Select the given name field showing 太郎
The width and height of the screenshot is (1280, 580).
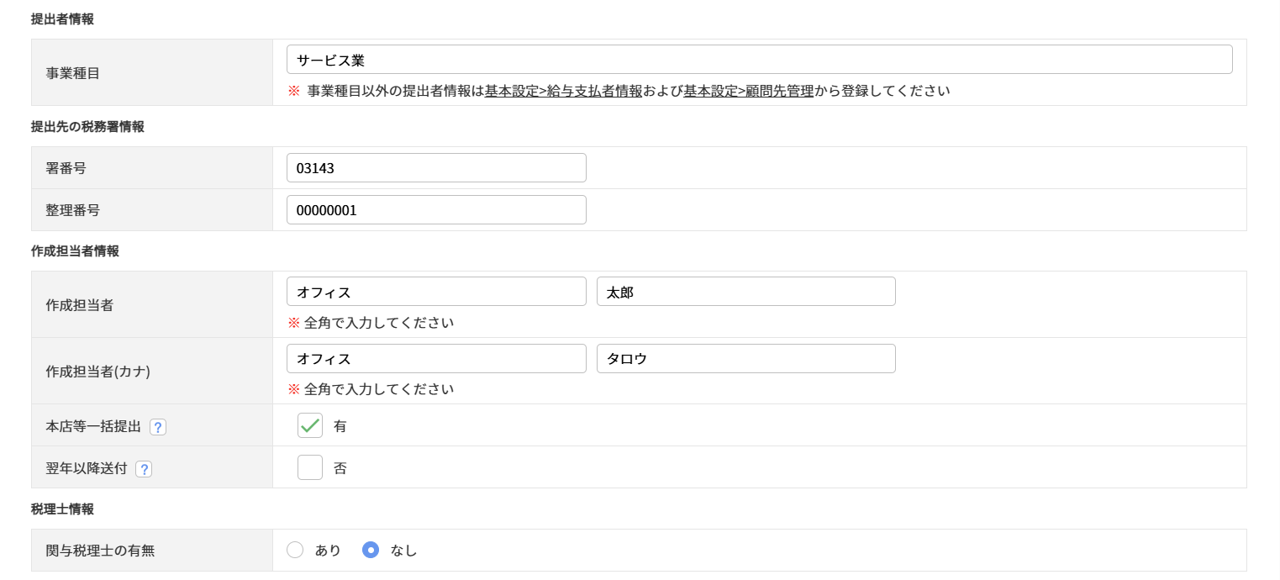coord(746,292)
